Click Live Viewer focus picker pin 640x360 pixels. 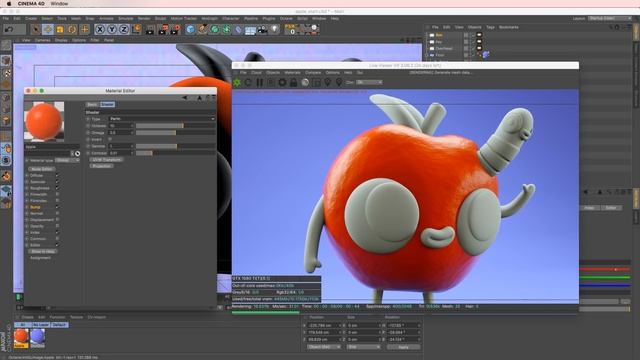coord(339,82)
